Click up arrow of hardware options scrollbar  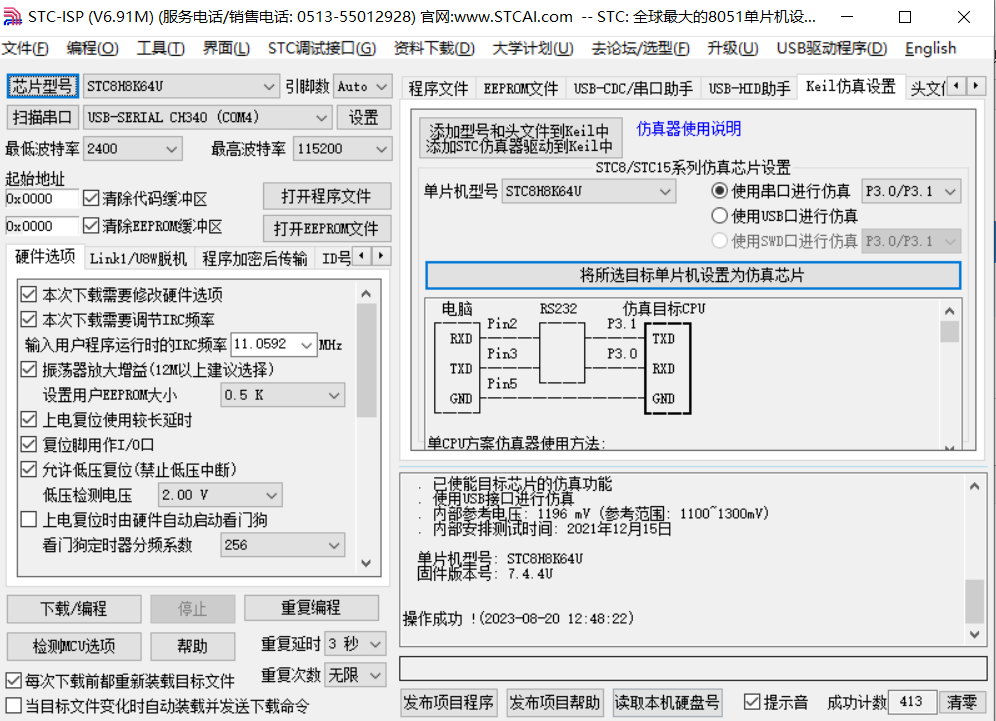click(x=366, y=293)
